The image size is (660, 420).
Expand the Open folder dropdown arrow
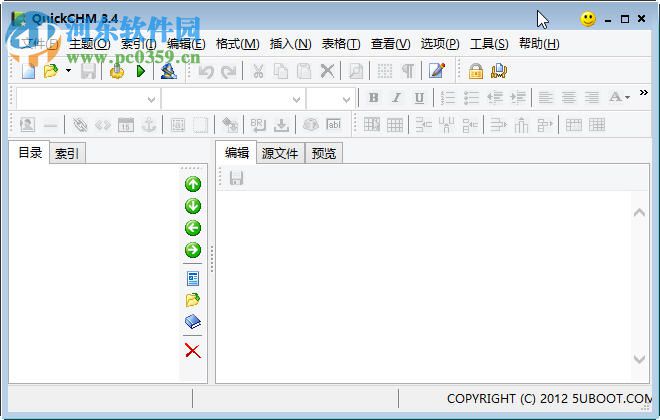click(68, 71)
